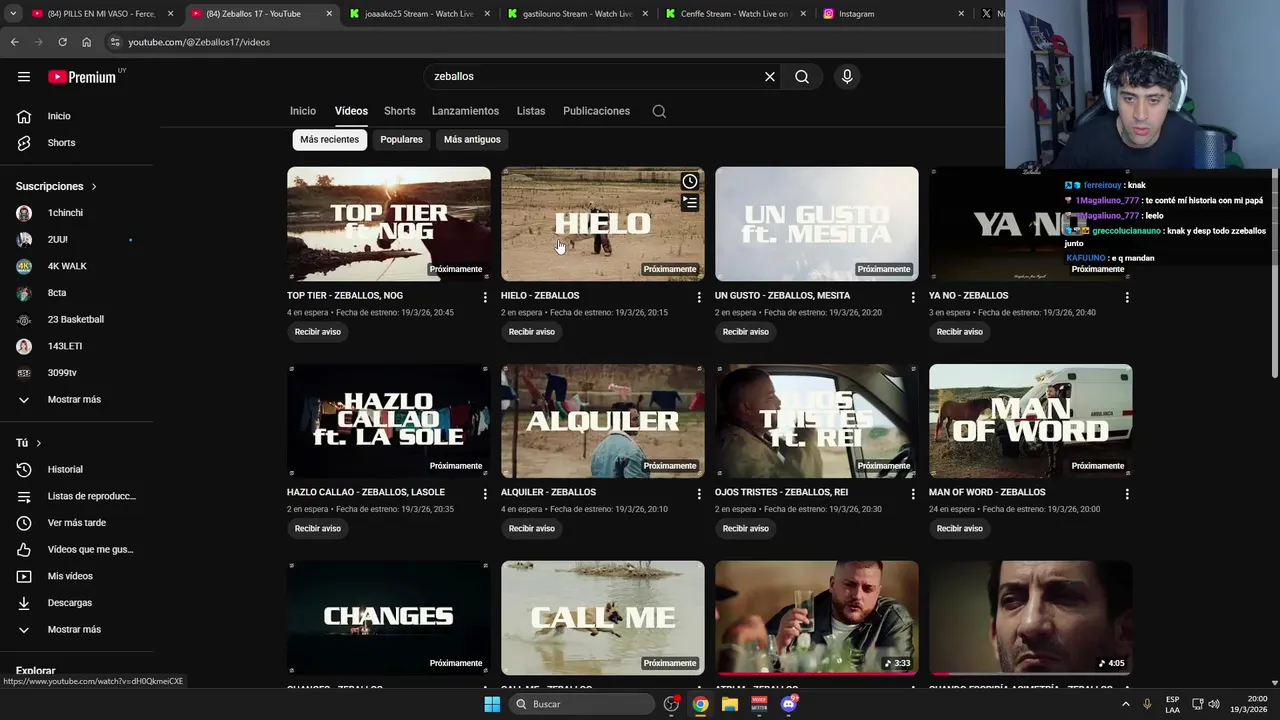Open the YouTube hamburger guide menu
1280x720 pixels.
pyautogui.click(x=24, y=77)
